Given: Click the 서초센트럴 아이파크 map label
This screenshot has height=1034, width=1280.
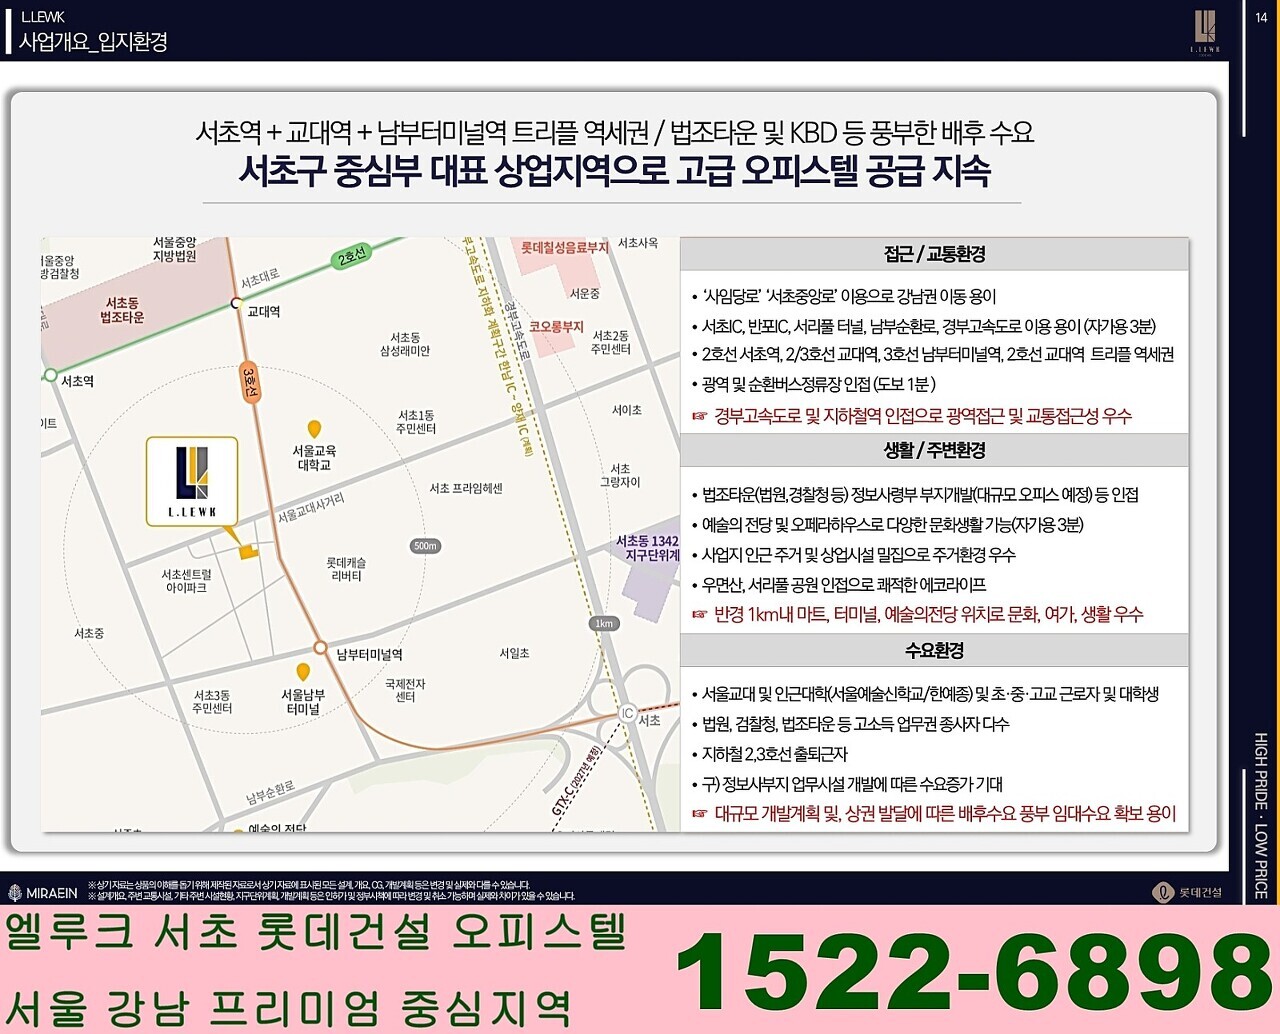Looking at the screenshot, I should pyautogui.click(x=187, y=581).
